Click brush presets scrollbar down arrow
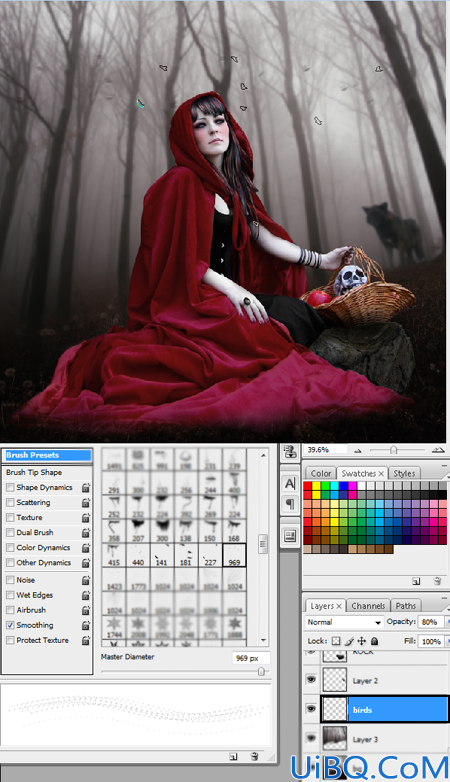 click(x=263, y=640)
